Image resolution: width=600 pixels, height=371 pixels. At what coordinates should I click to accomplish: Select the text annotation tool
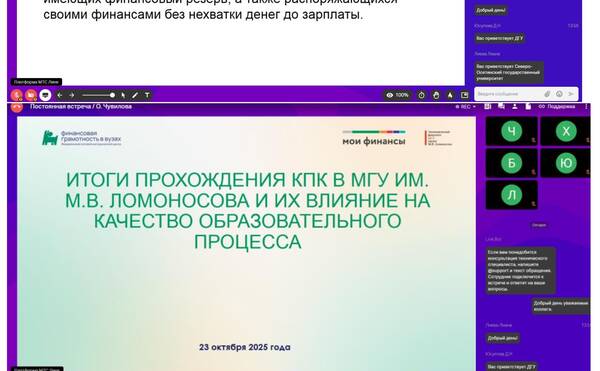click(x=147, y=95)
